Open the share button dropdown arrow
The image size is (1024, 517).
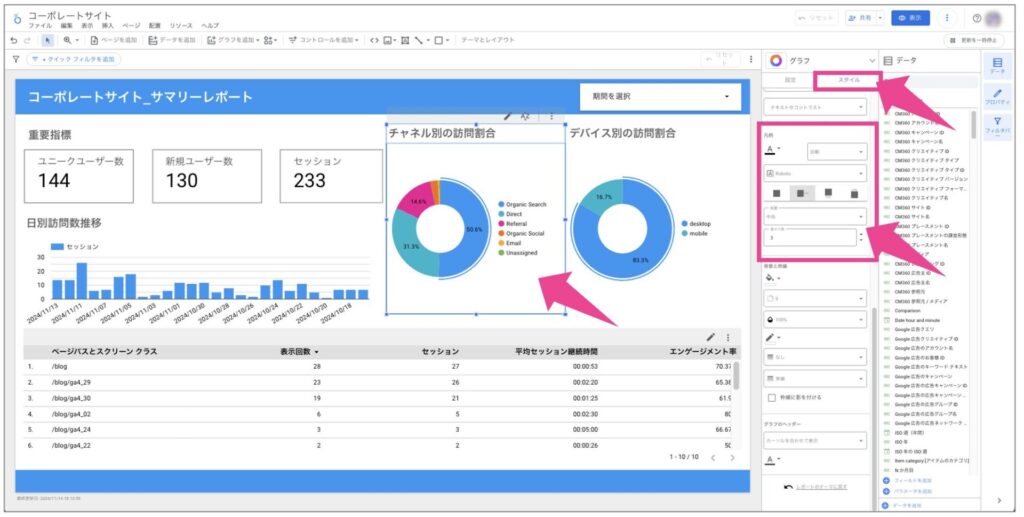tap(880, 18)
